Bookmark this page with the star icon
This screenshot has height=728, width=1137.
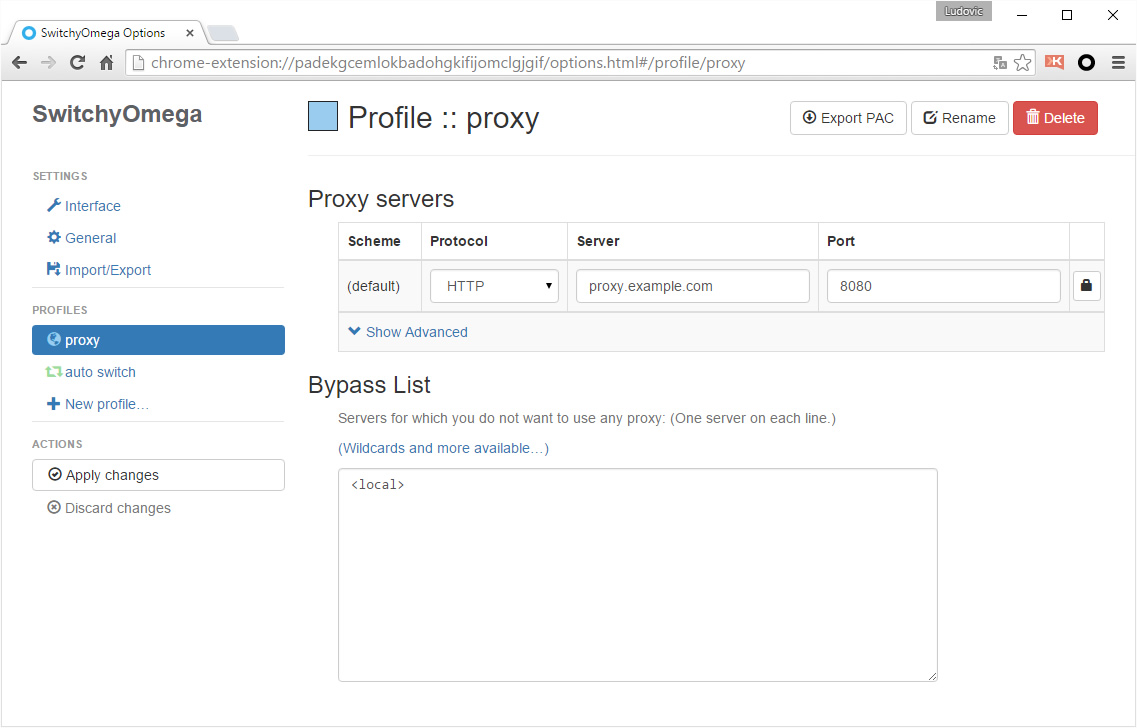[1022, 63]
